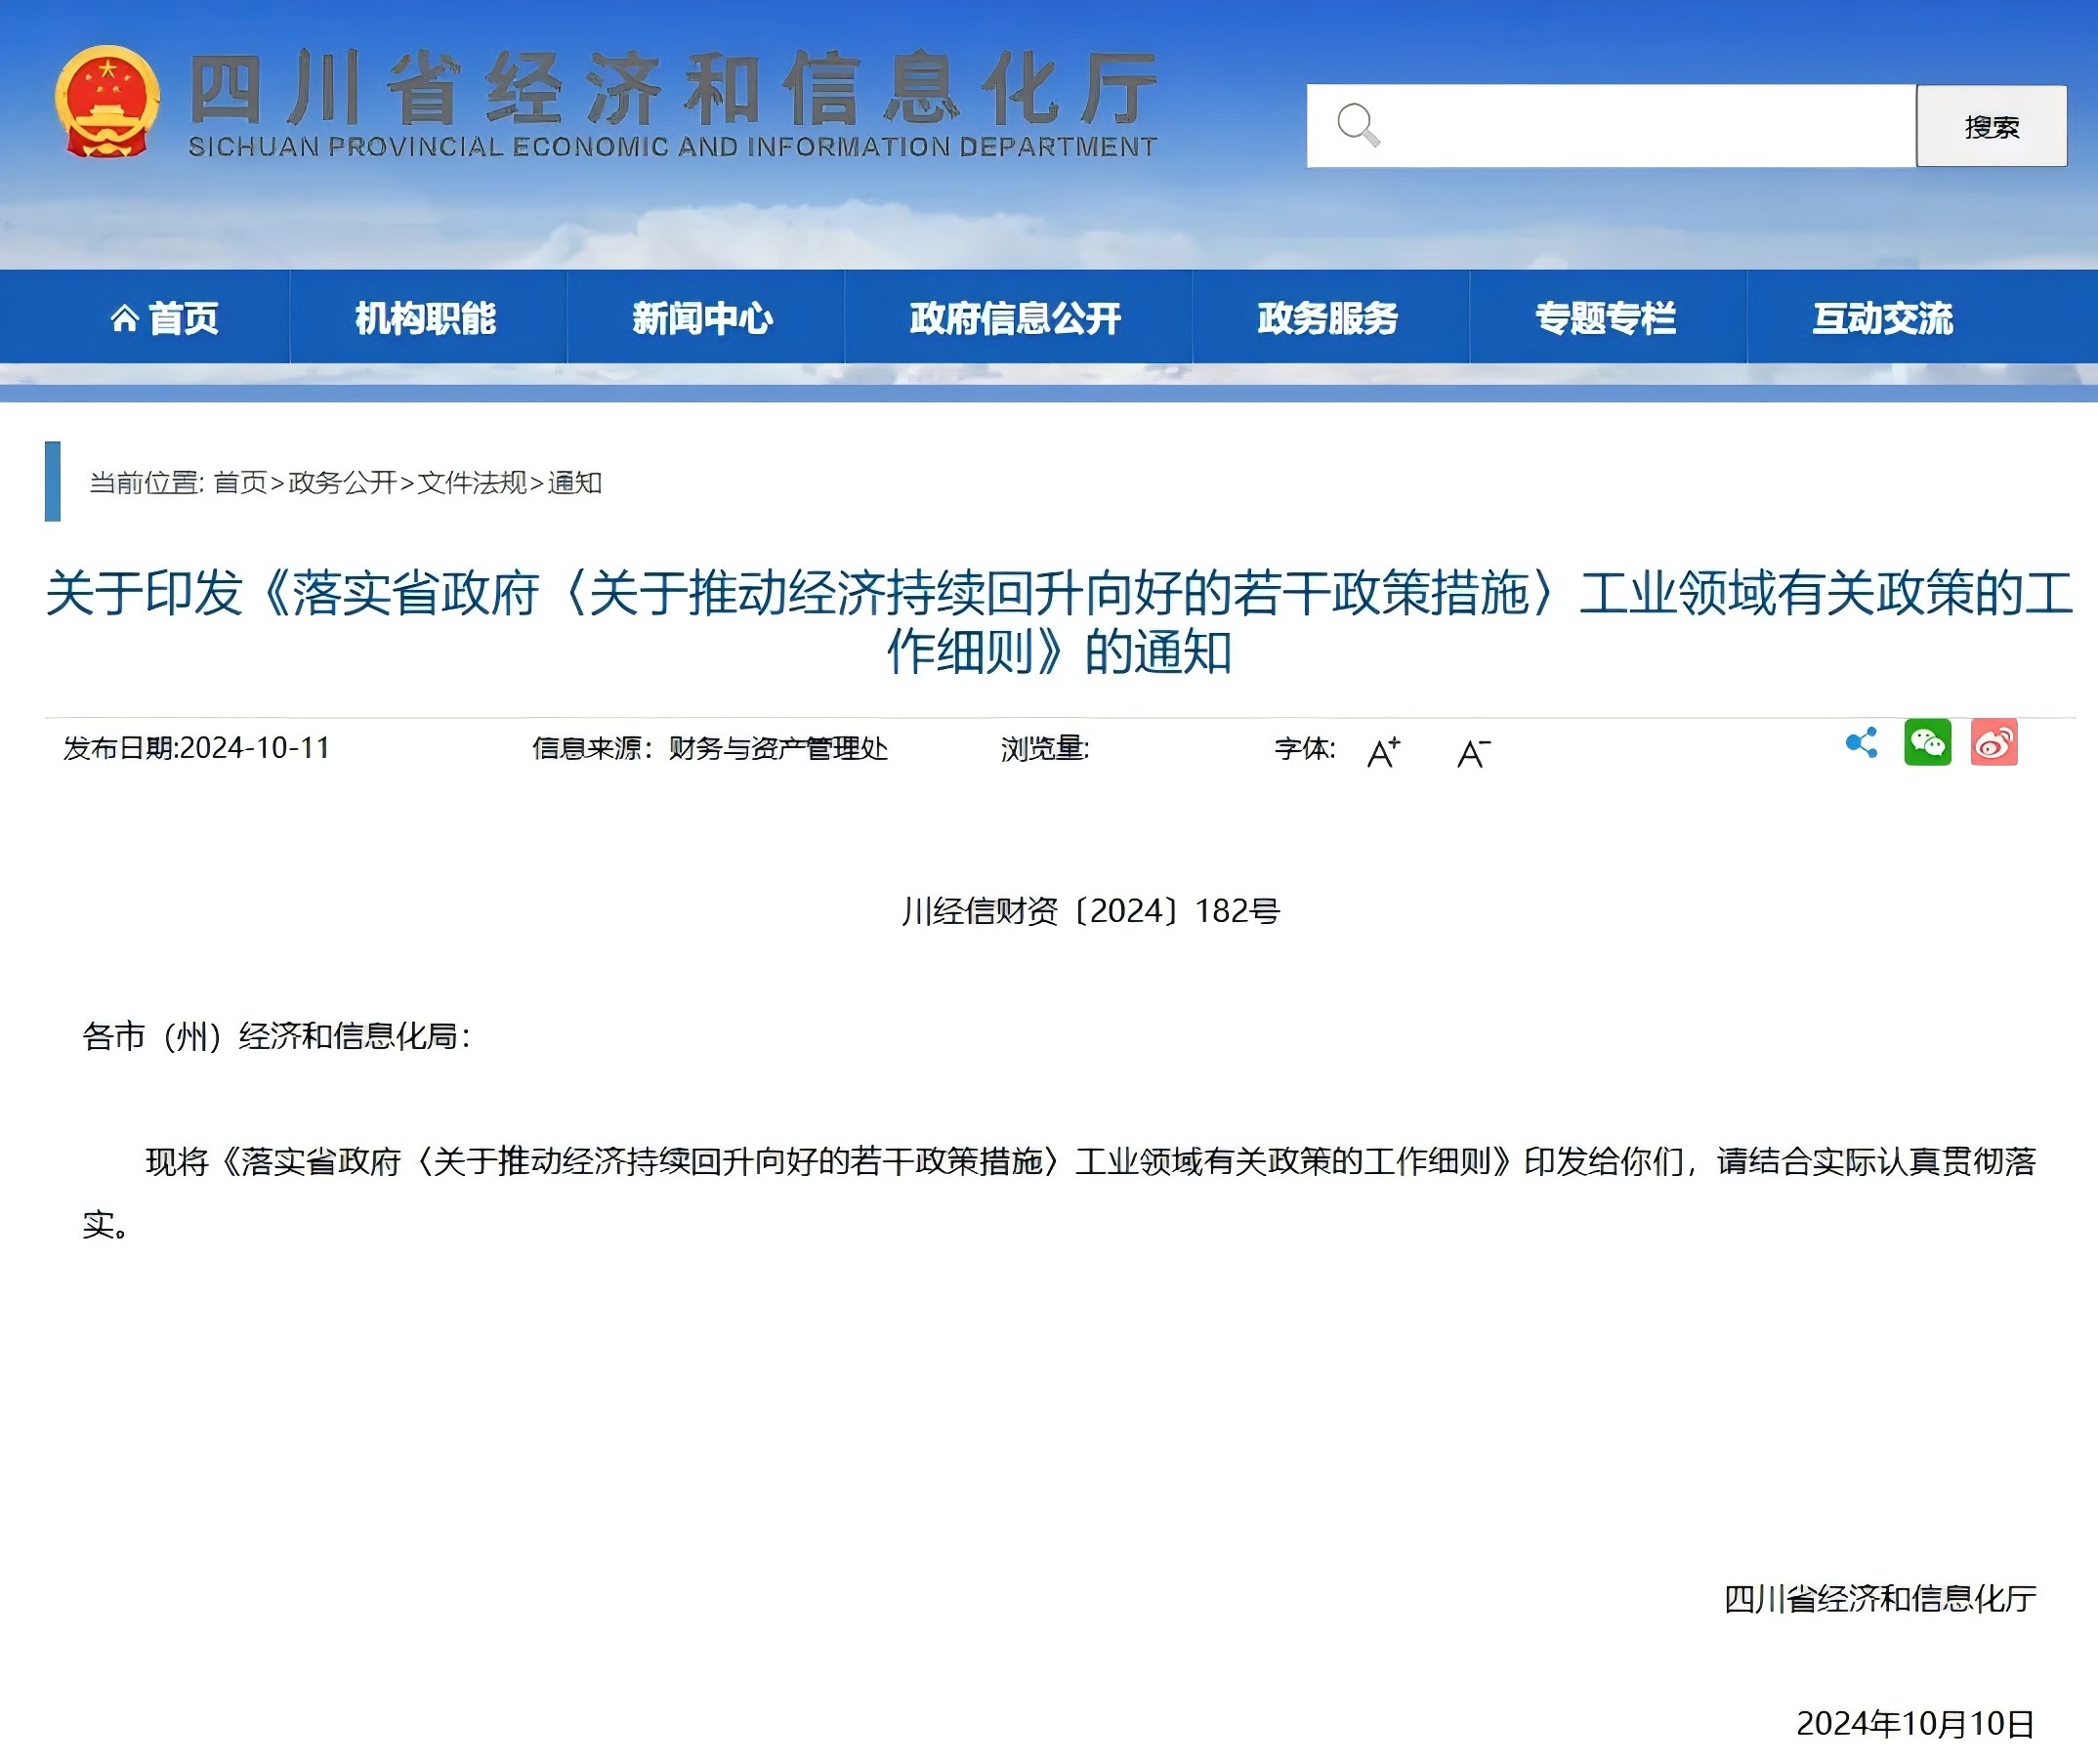Click the magnifying glass search icon
The height and width of the screenshot is (1764, 2098).
click(1358, 125)
